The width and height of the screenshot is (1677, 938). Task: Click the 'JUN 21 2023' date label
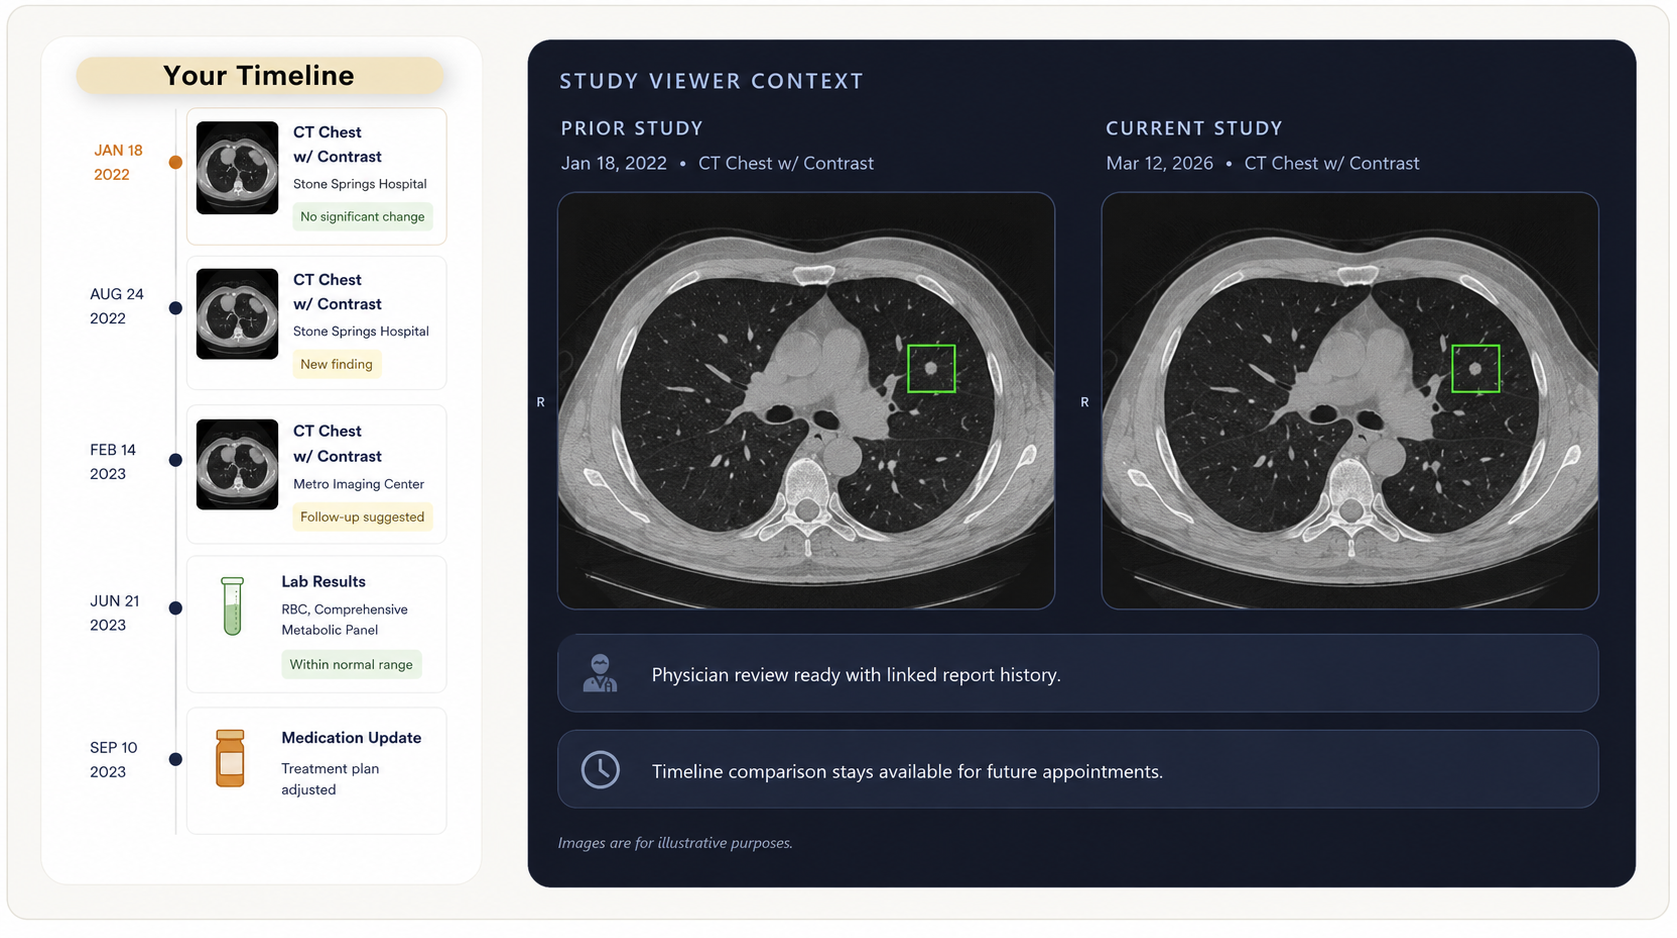[114, 613]
